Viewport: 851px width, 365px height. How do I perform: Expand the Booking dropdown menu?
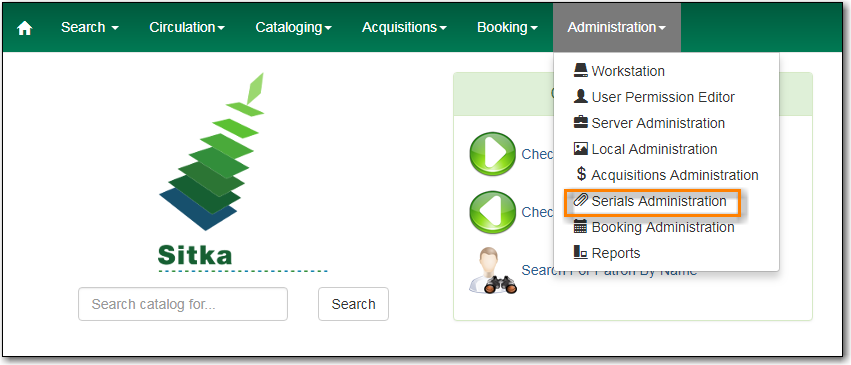tap(507, 27)
